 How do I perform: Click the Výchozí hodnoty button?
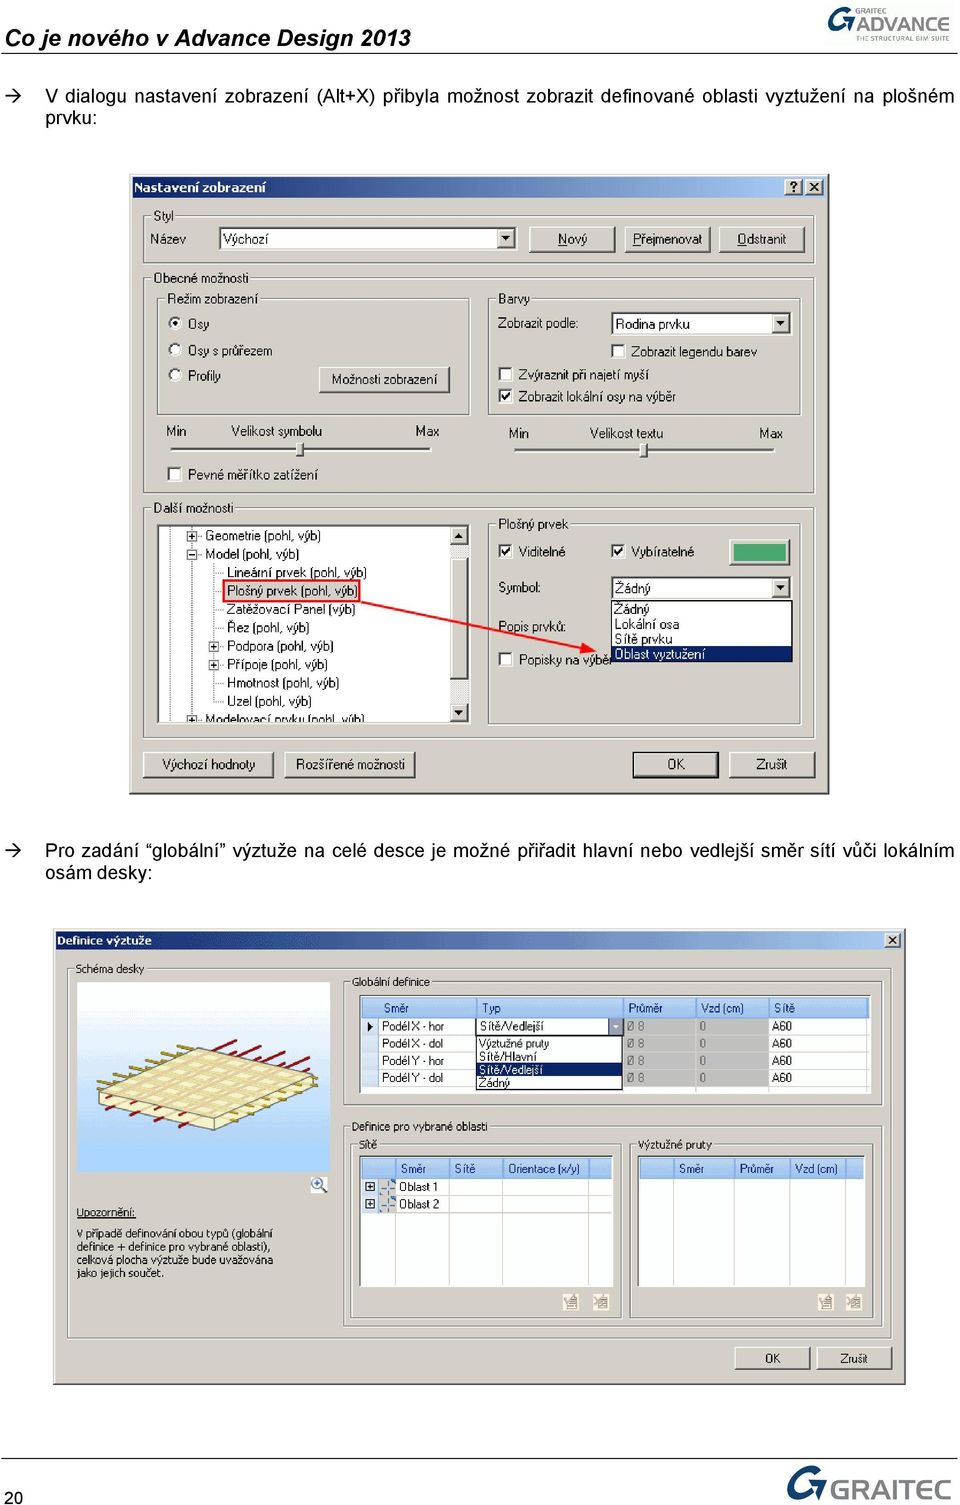209,764
